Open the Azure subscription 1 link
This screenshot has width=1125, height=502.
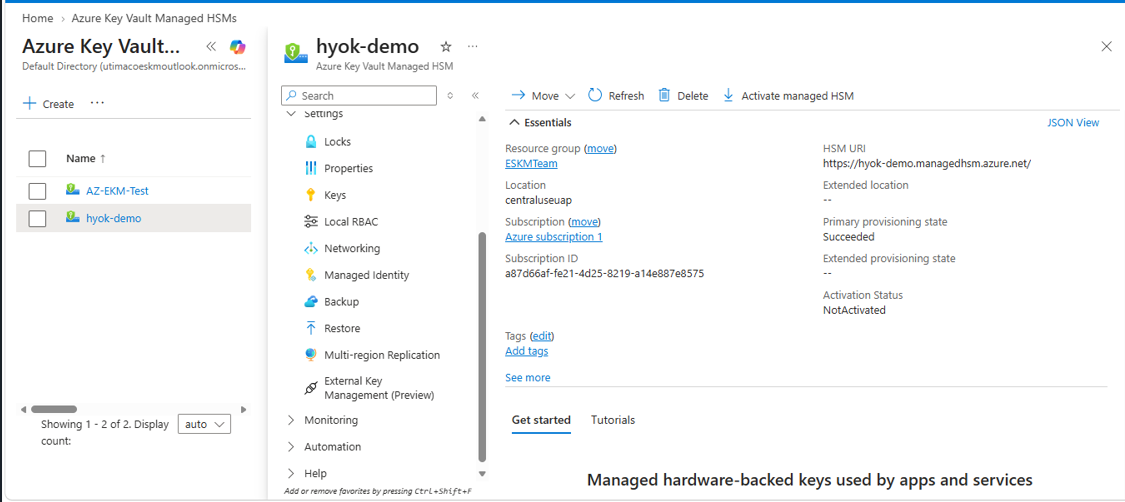554,237
